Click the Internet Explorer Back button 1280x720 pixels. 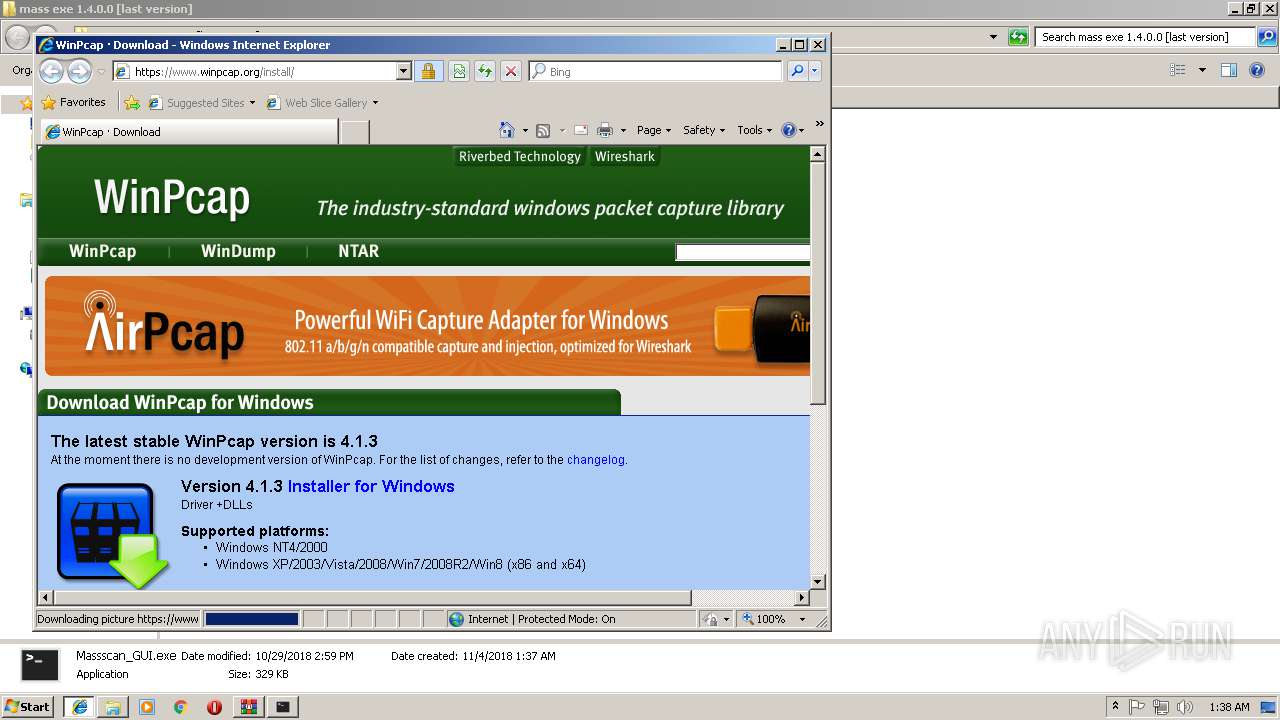click(x=51, y=71)
